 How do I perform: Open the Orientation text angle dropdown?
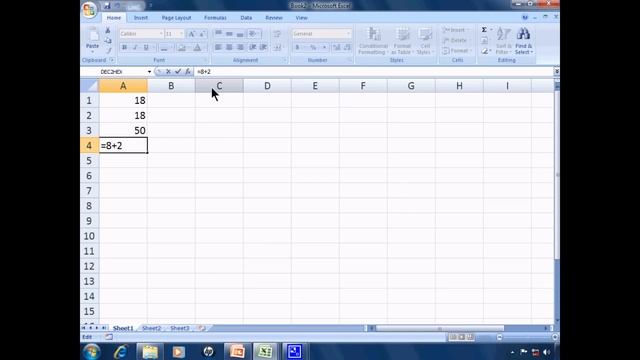[254, 33]
